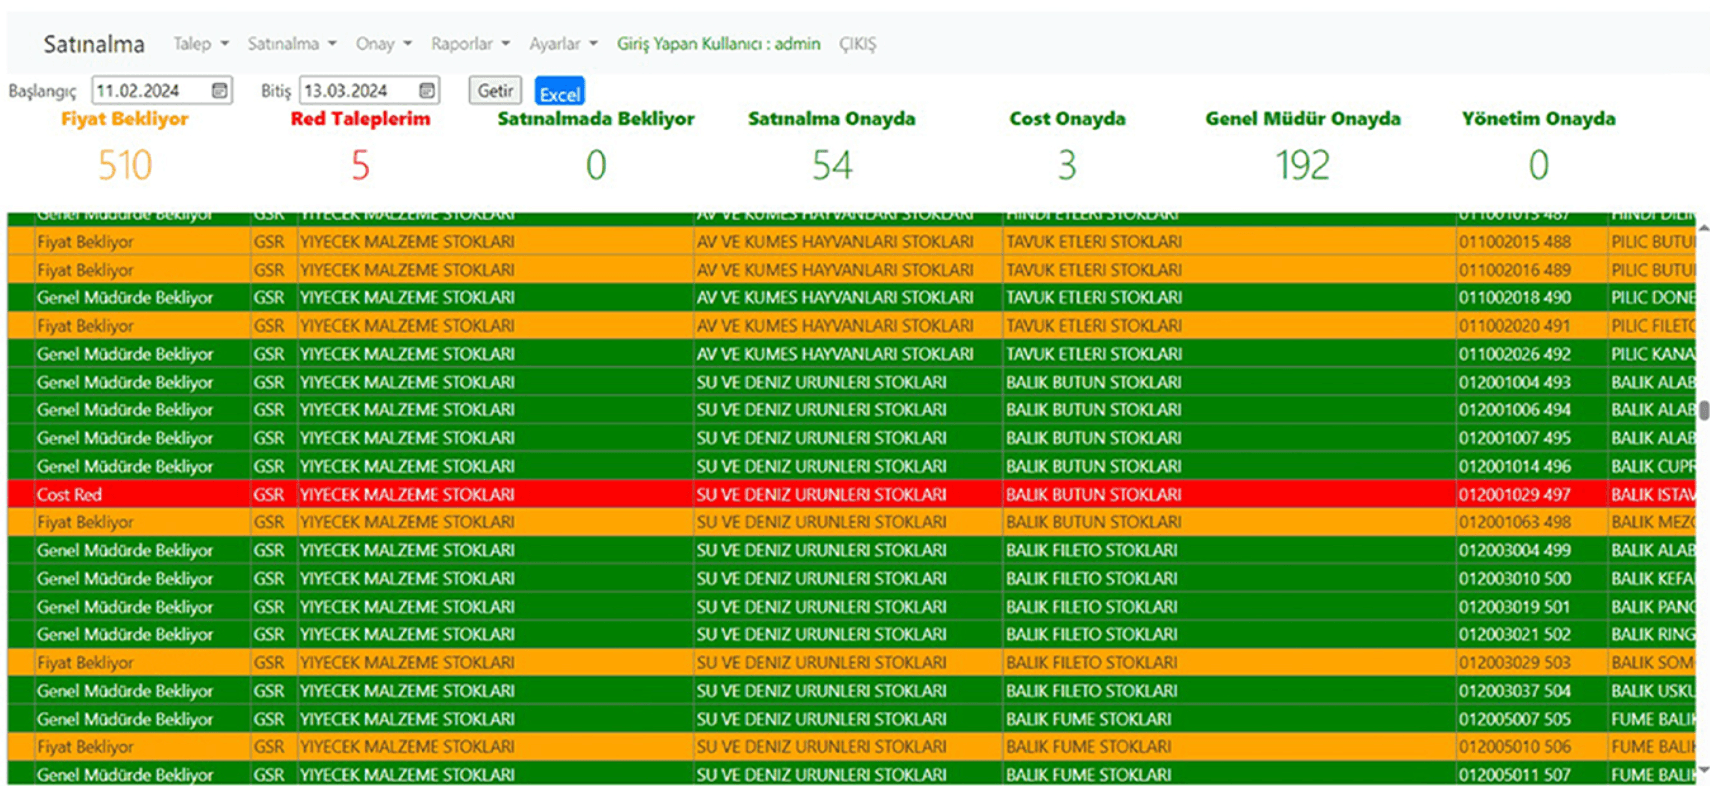Click the stock code 012001029 497
The image size is (1710, 786).
click(x=1514, y=494)
